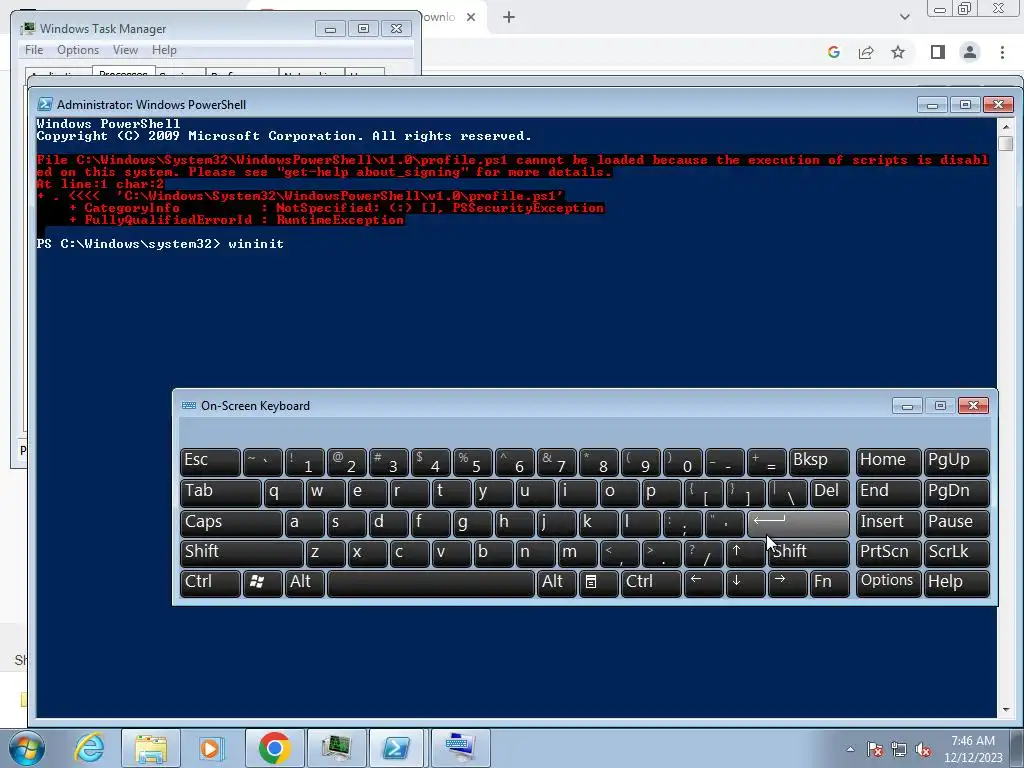
Task: Open Internet Explorer from taskbar
Action: 89,748
